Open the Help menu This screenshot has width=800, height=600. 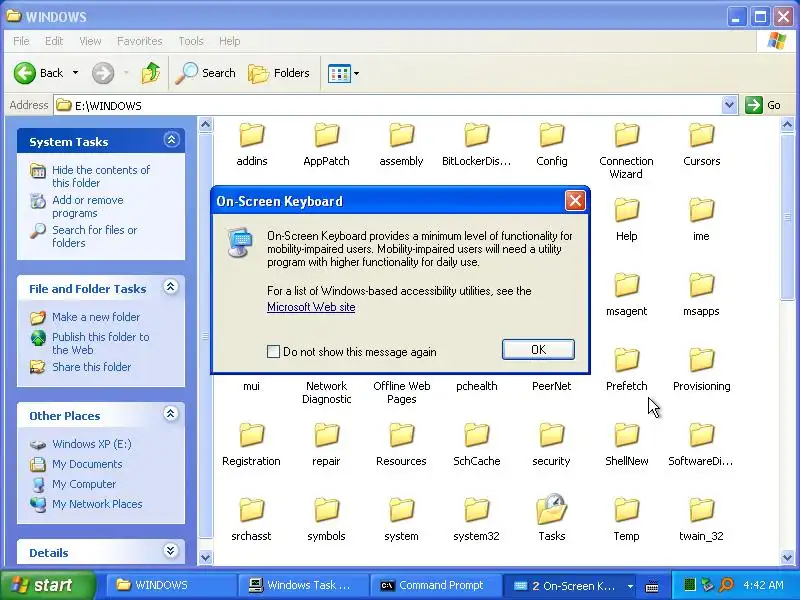[x=230, y=41]
